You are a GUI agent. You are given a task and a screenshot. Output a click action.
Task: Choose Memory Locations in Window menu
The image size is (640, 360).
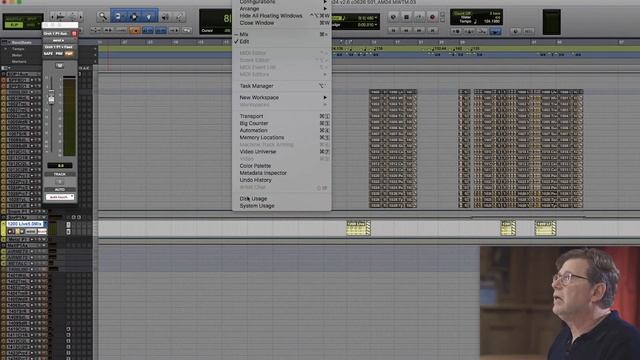click(262, 138)
